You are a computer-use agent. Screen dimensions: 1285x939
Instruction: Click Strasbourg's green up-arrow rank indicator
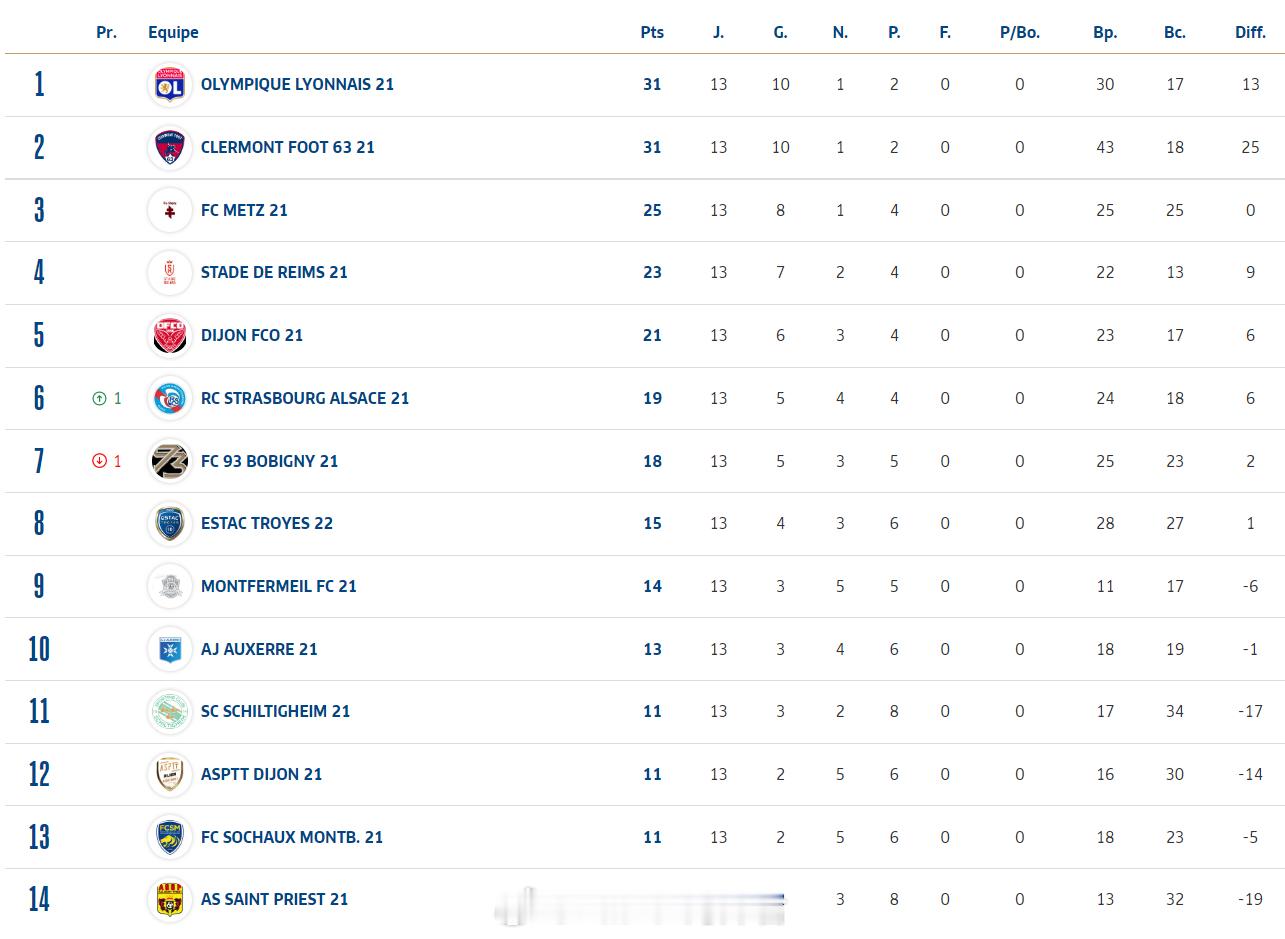pyautogui.click(x=99, y=398)
